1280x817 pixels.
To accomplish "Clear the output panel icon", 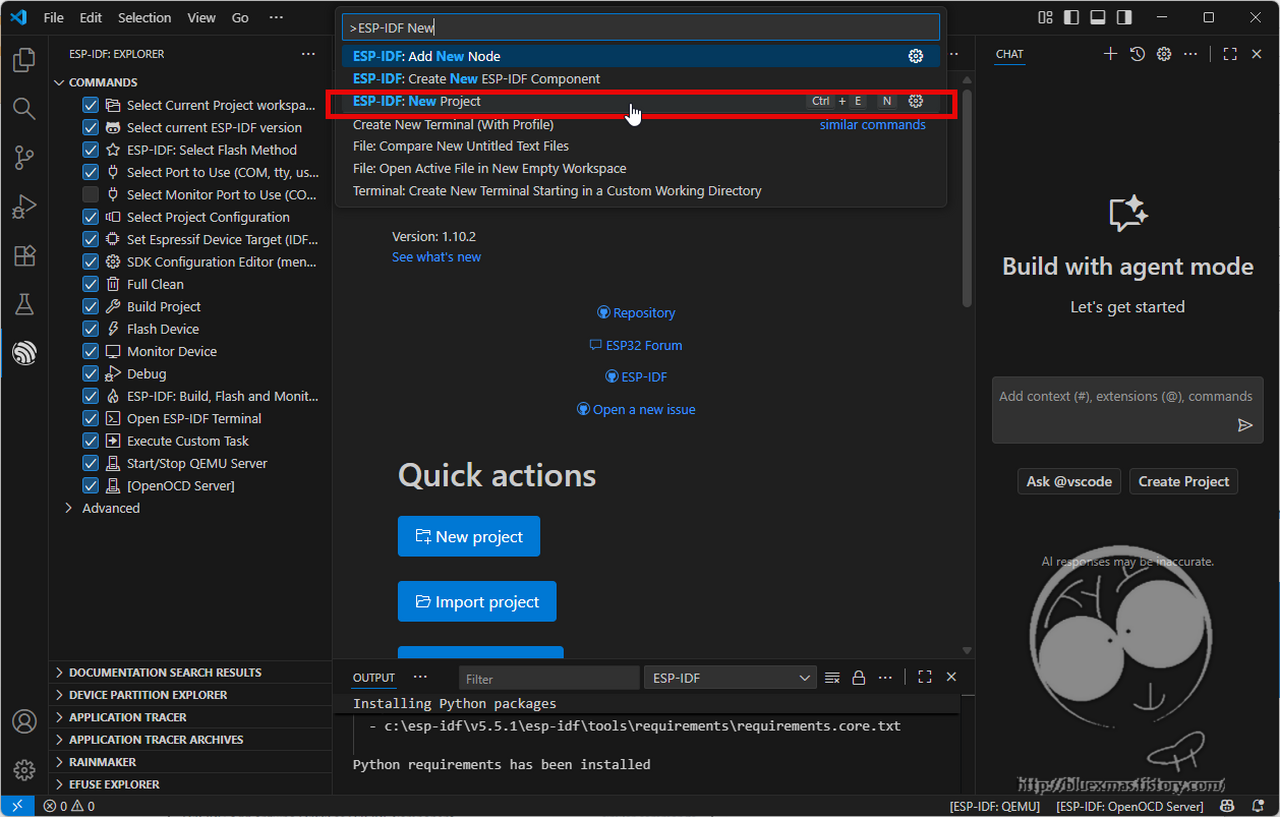I will click(x=832, y=678).
